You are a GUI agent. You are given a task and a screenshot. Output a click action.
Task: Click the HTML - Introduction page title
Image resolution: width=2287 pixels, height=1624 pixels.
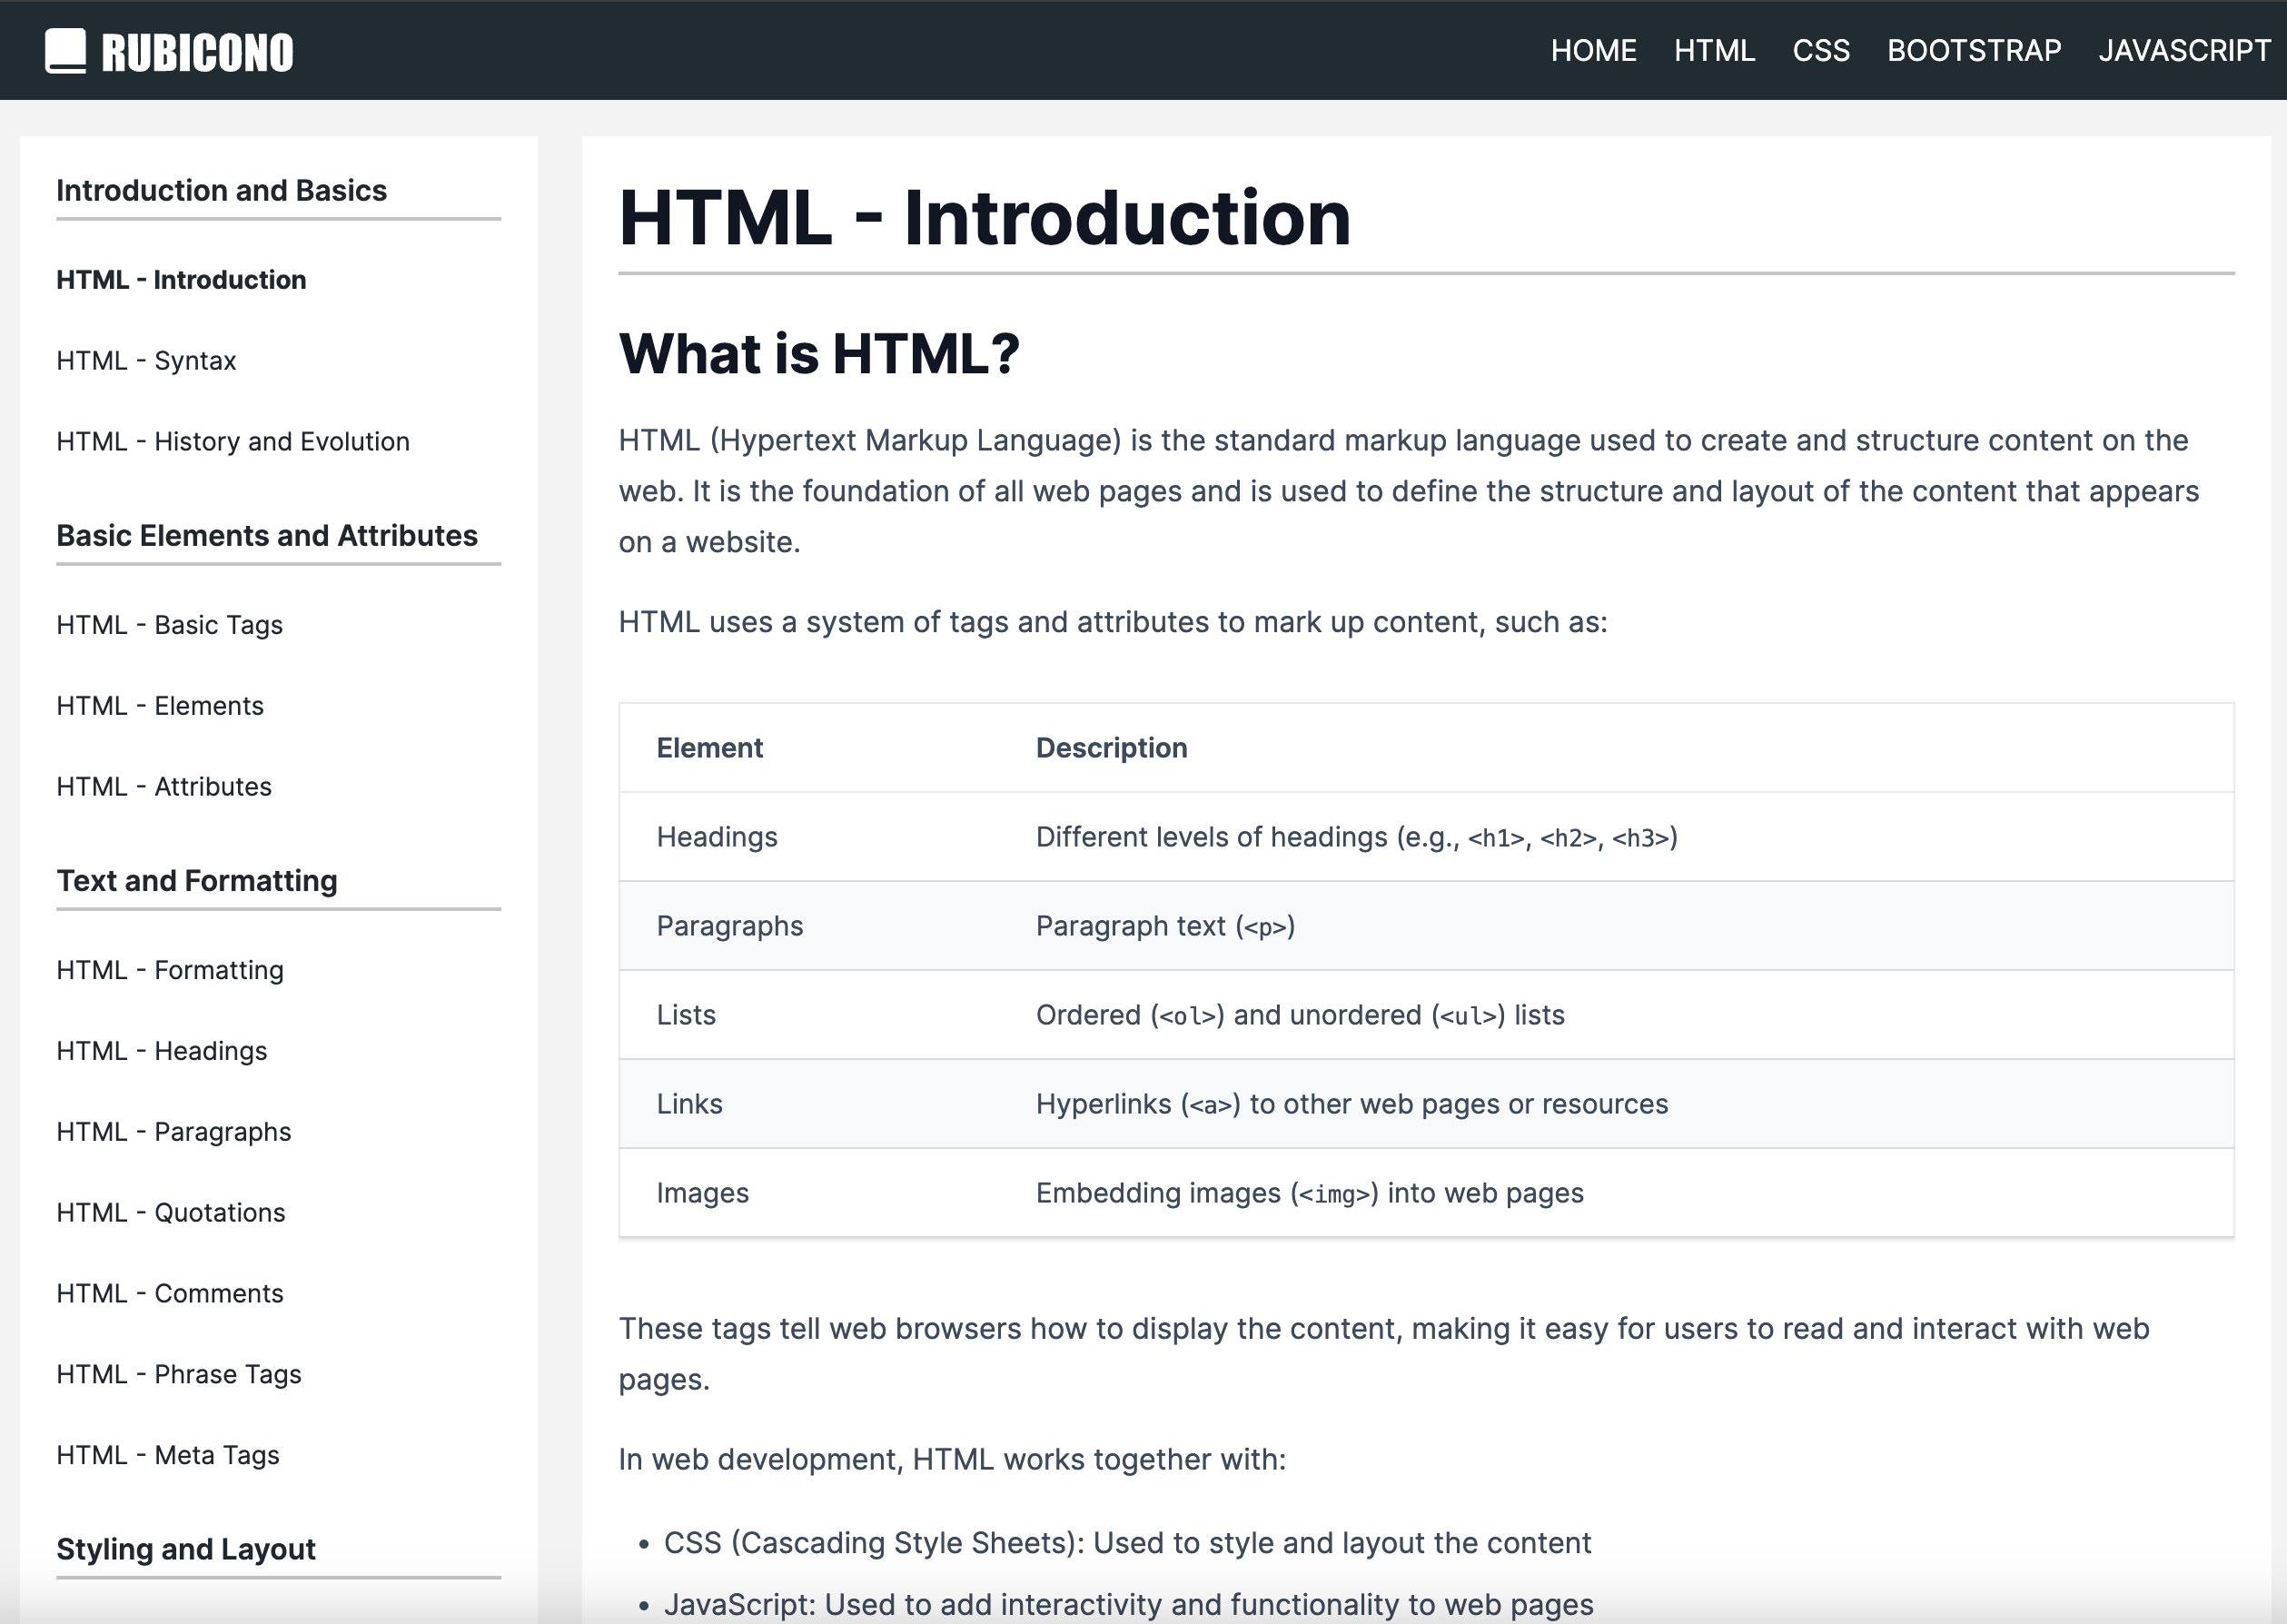click(985, 218)
